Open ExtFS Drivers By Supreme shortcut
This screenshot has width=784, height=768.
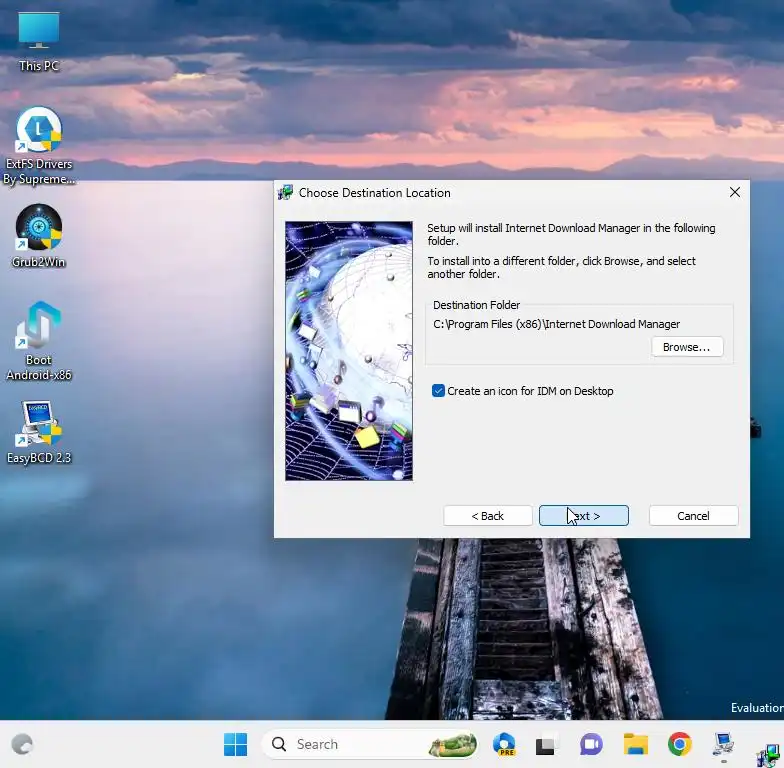38,145
